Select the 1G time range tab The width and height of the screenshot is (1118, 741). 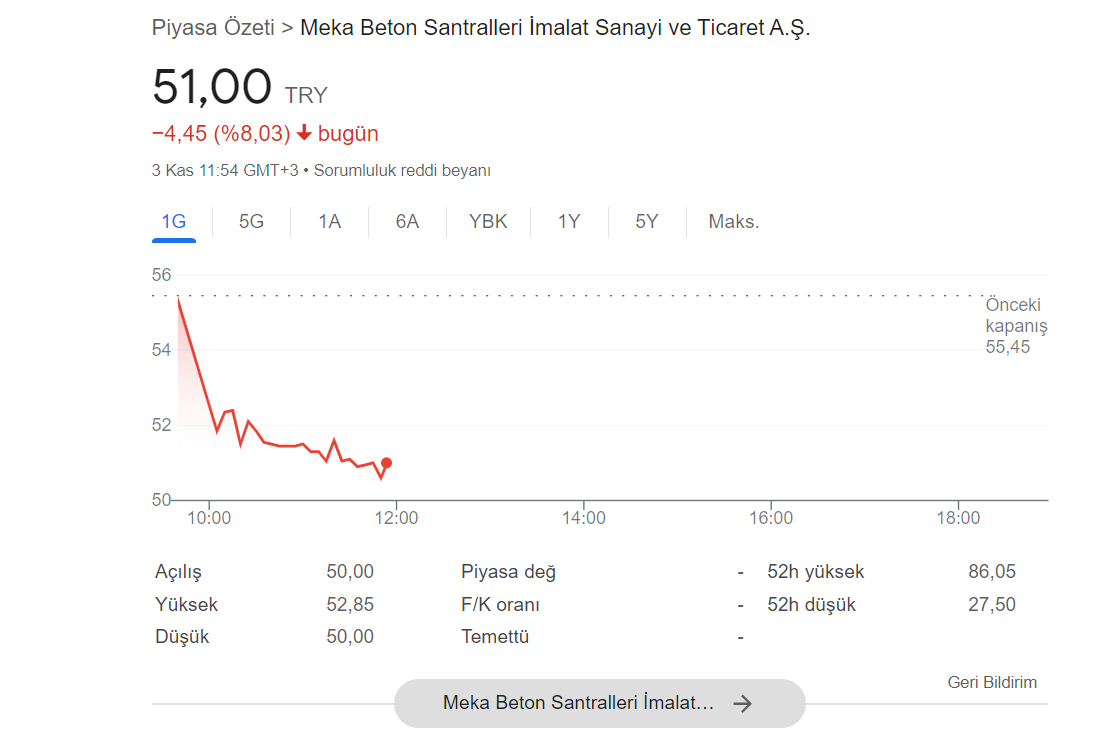(173, 222)
